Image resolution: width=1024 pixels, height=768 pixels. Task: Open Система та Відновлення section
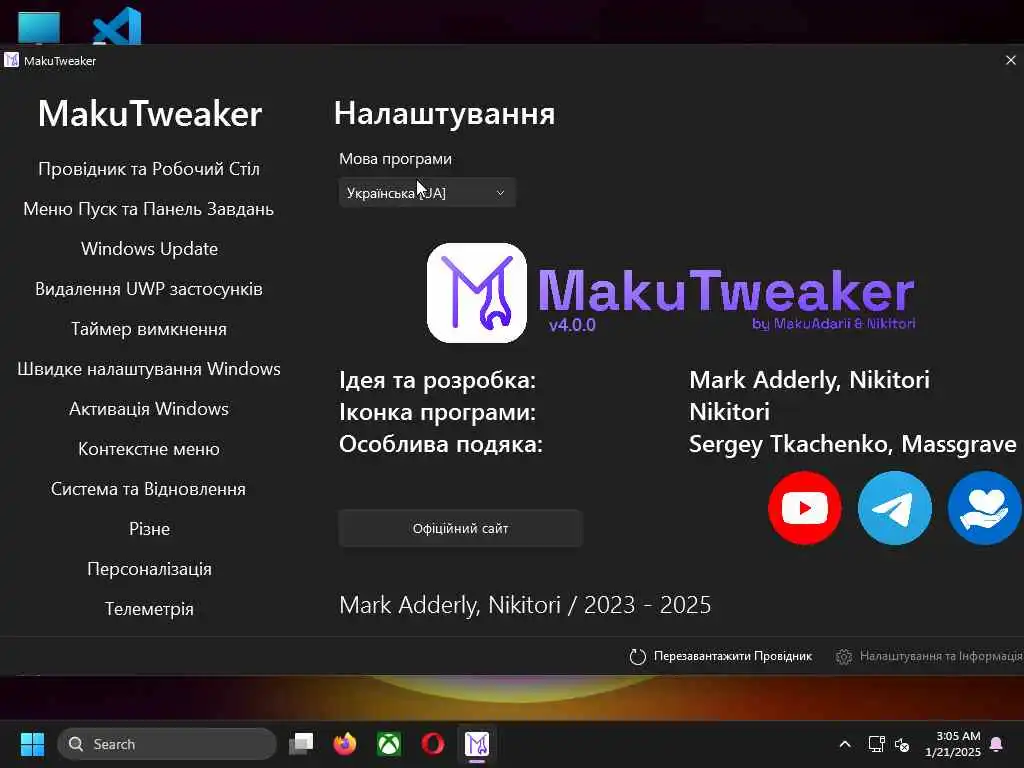149,488
